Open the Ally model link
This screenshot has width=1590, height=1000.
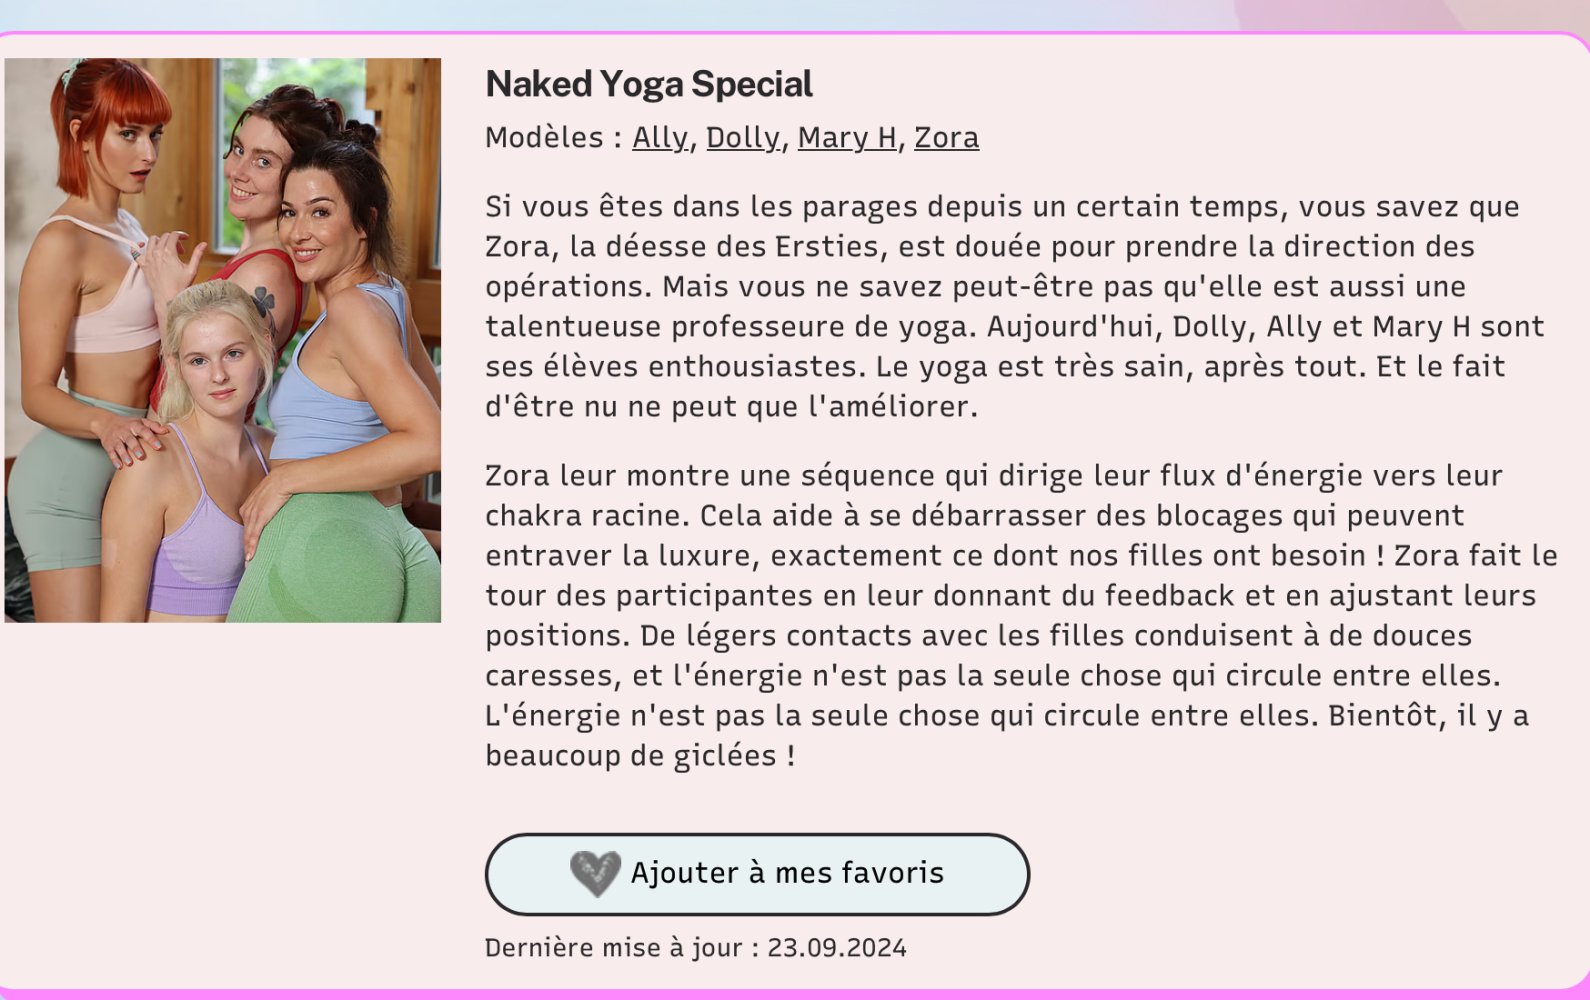tap(660, 138)
